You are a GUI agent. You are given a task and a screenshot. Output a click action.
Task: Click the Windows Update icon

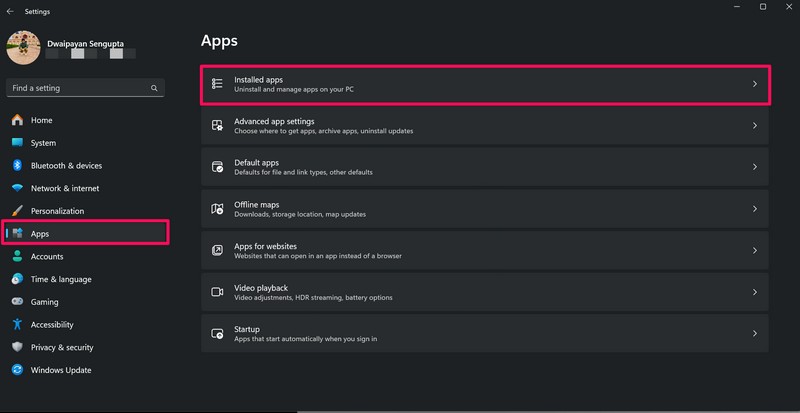[17, 370]
